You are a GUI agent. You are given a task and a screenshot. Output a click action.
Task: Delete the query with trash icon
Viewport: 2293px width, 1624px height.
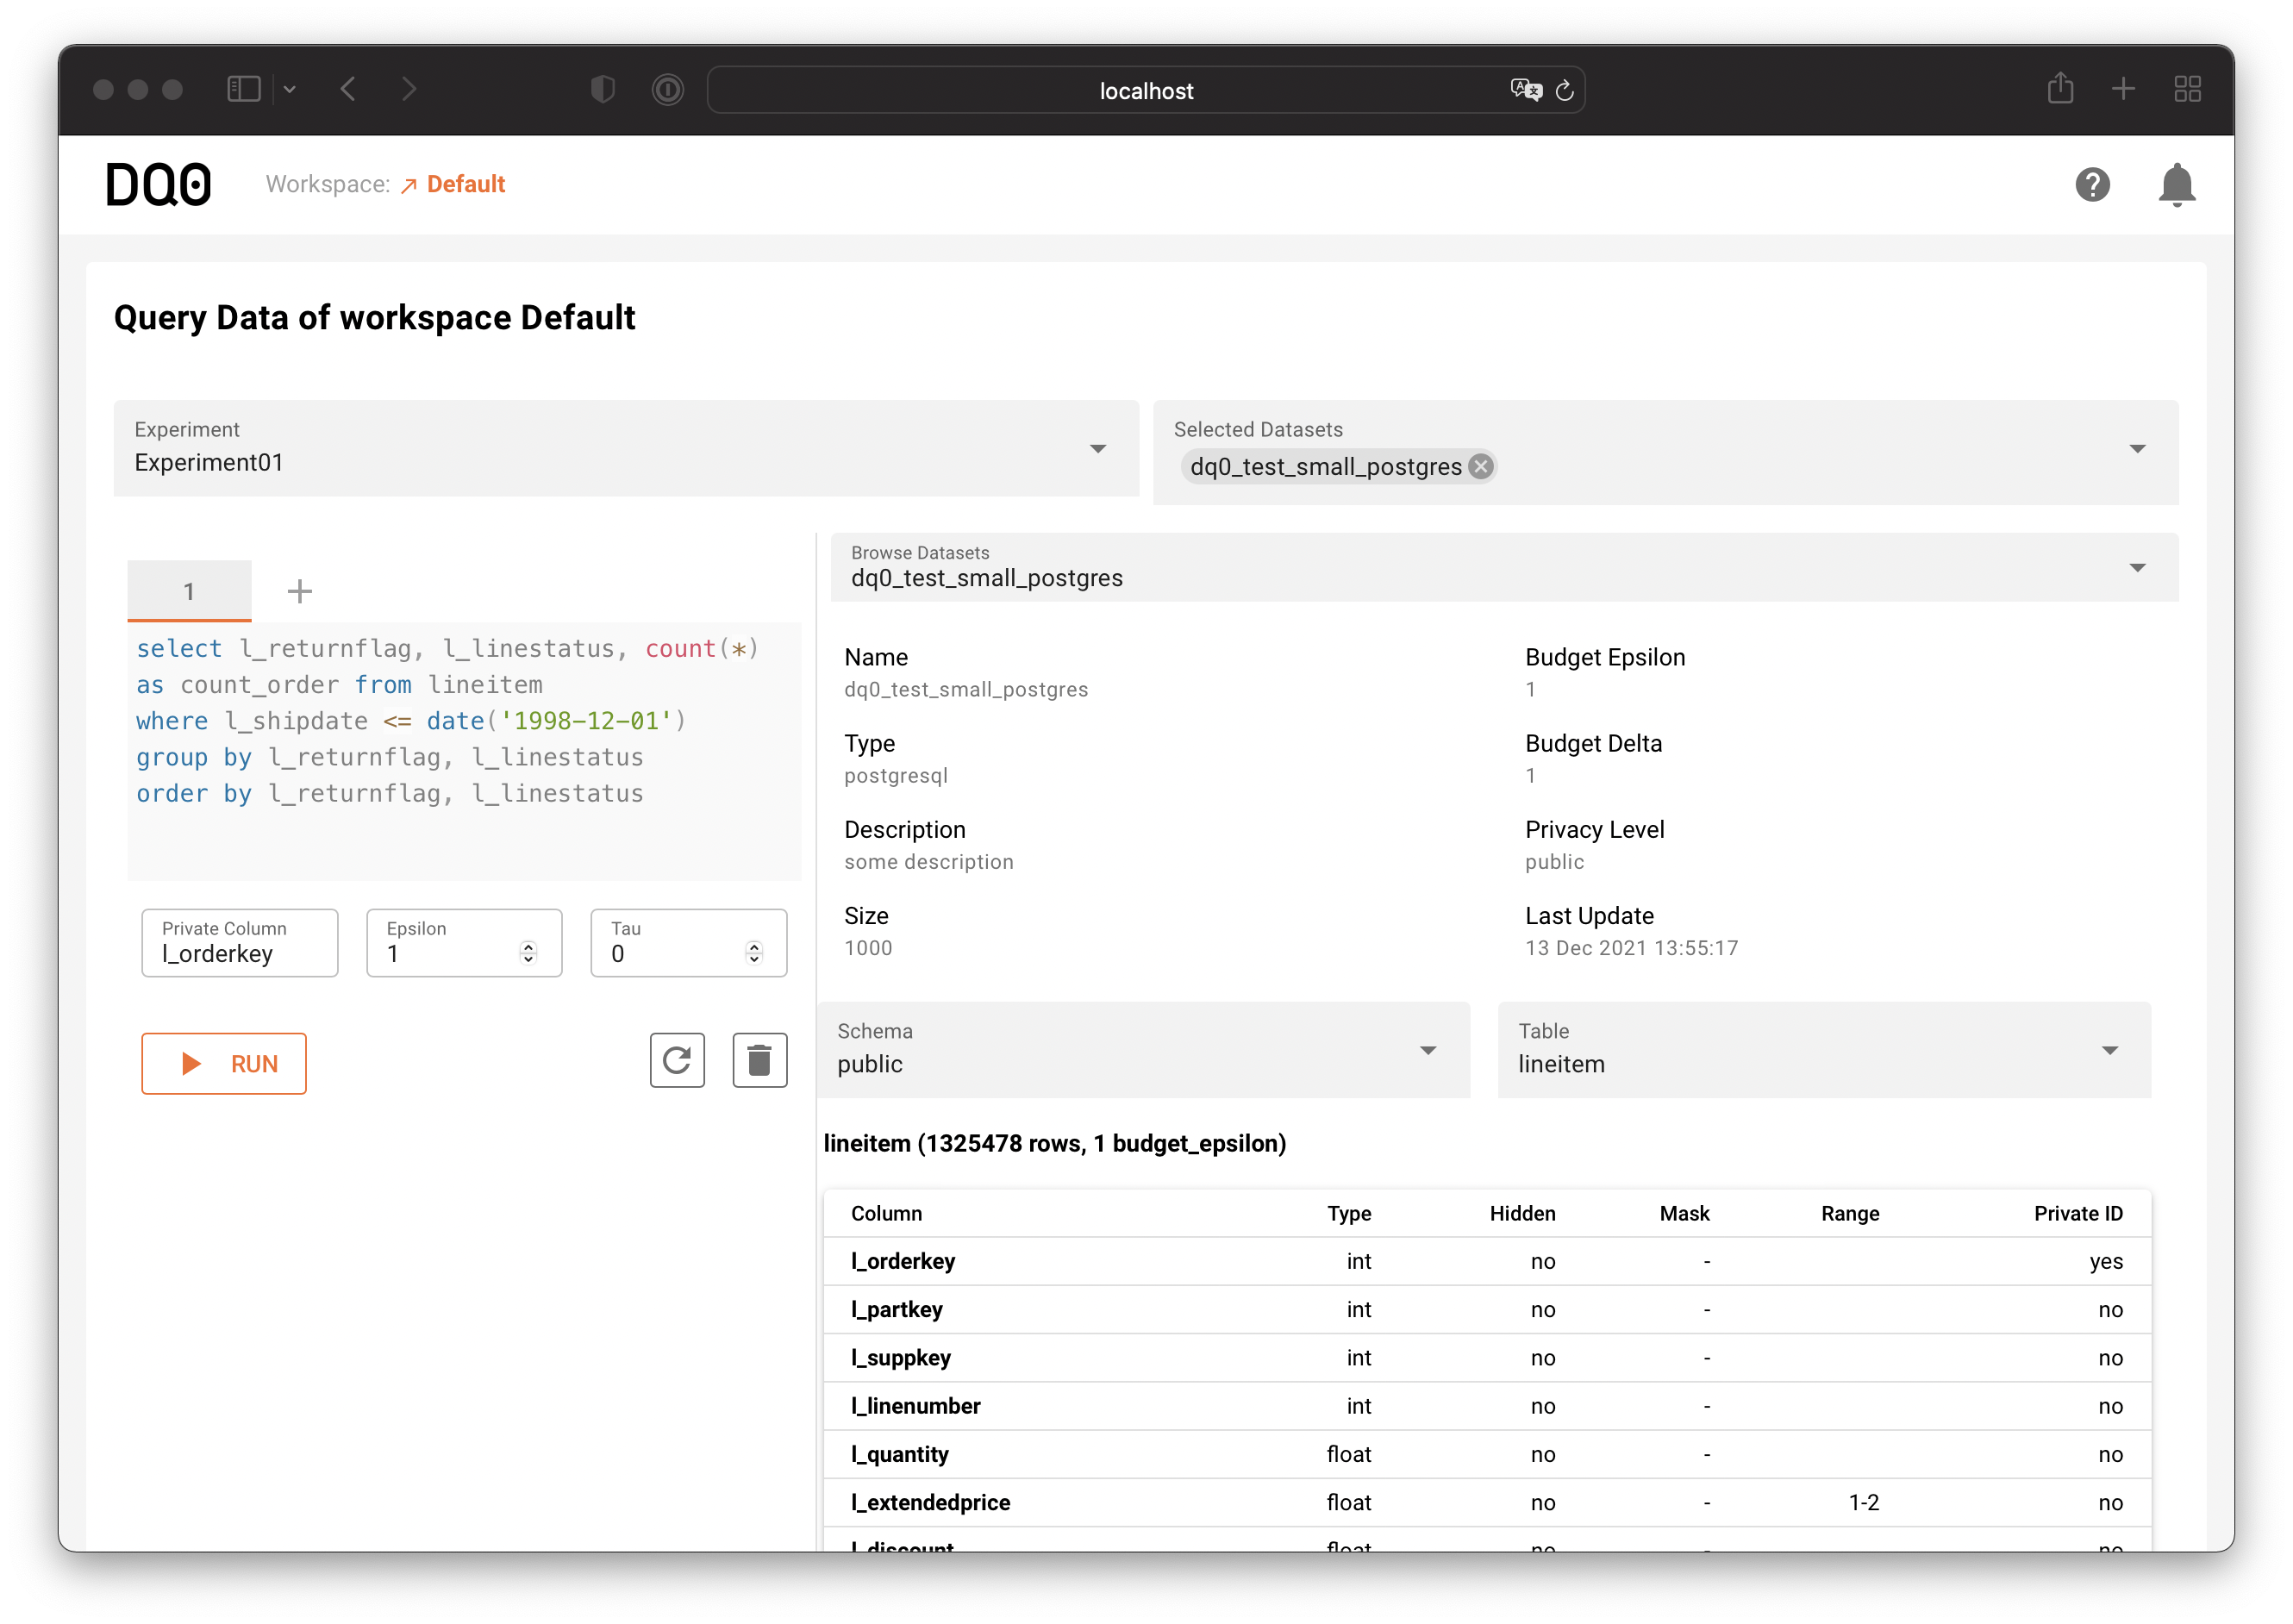(759, 1059)
